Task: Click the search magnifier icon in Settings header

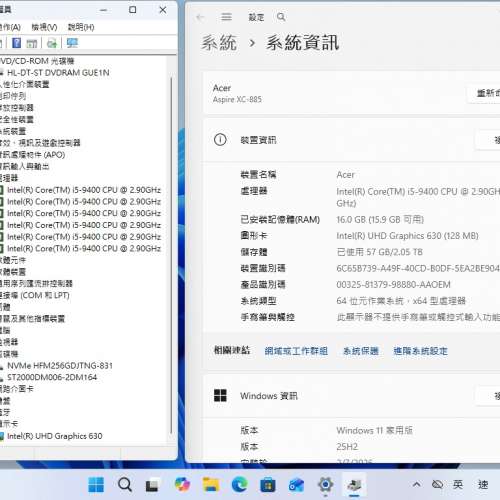Action: 281,17
